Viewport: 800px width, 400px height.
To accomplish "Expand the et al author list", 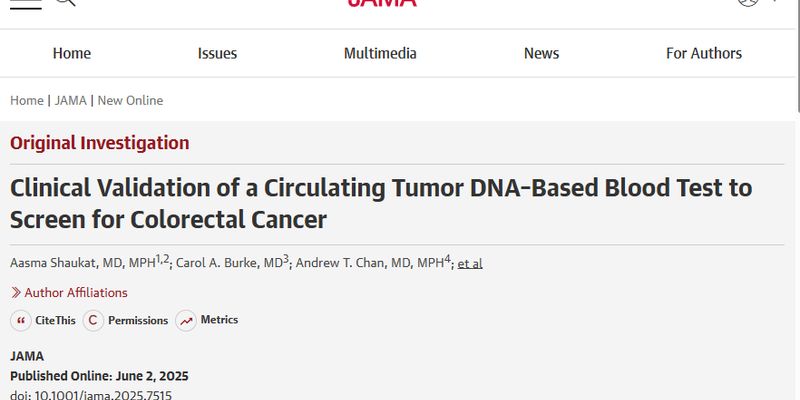I will pyautogui.click(x=470, y=263).
